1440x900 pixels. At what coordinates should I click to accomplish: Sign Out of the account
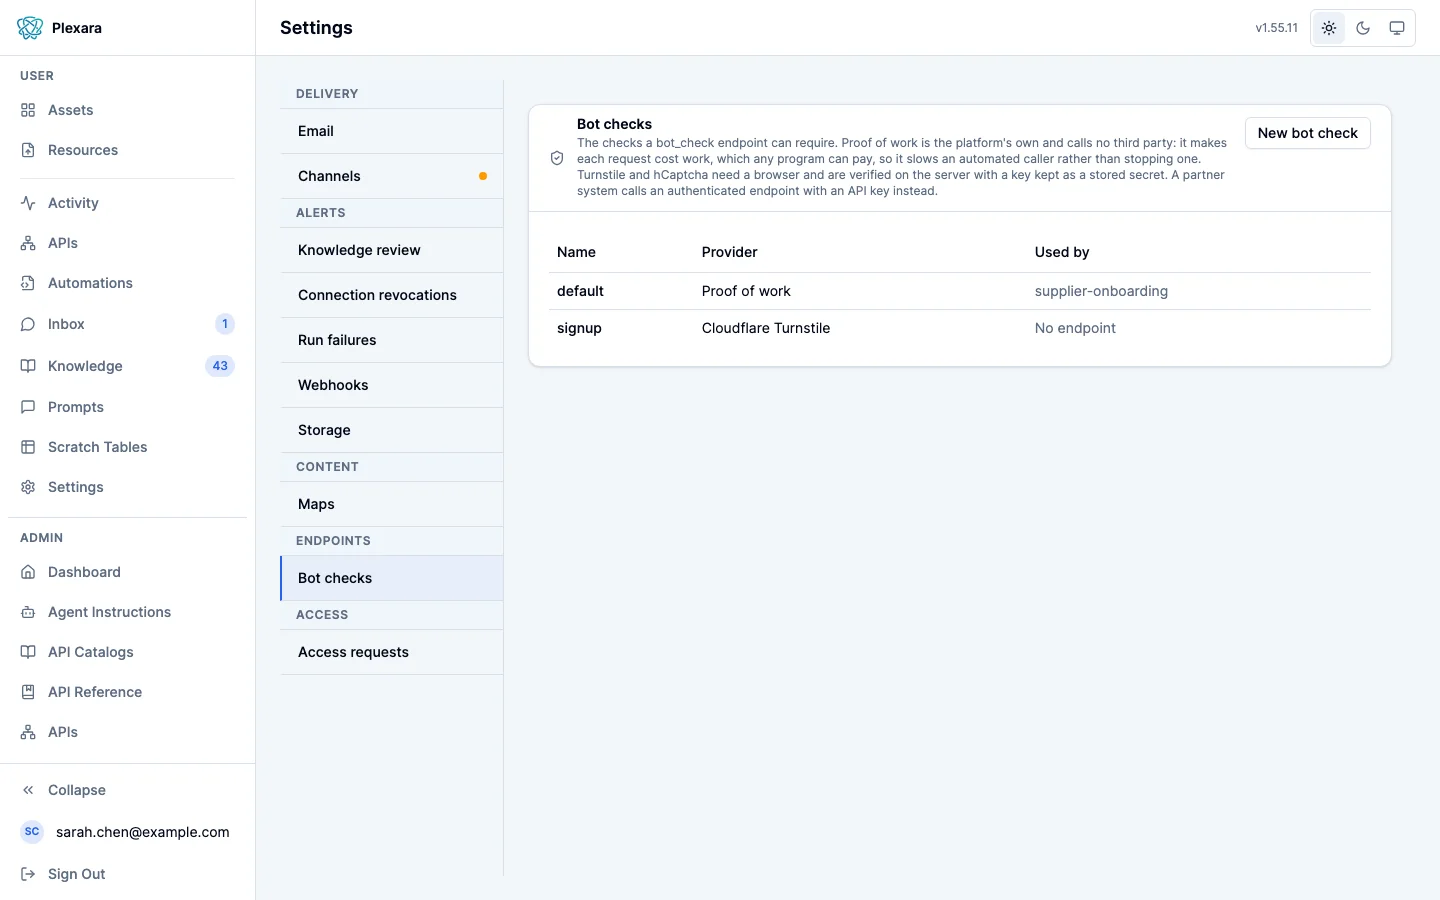pos(127,874)
